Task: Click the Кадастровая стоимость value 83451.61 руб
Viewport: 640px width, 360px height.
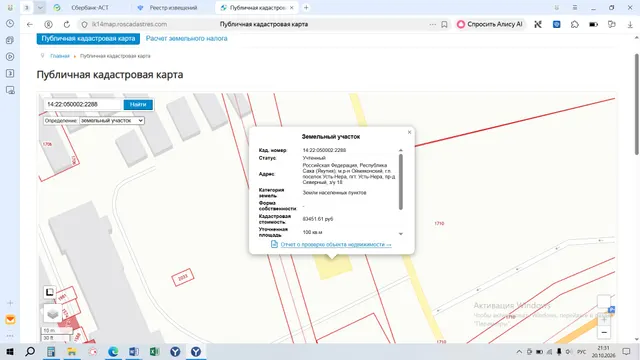Action: tap(318, 219)
